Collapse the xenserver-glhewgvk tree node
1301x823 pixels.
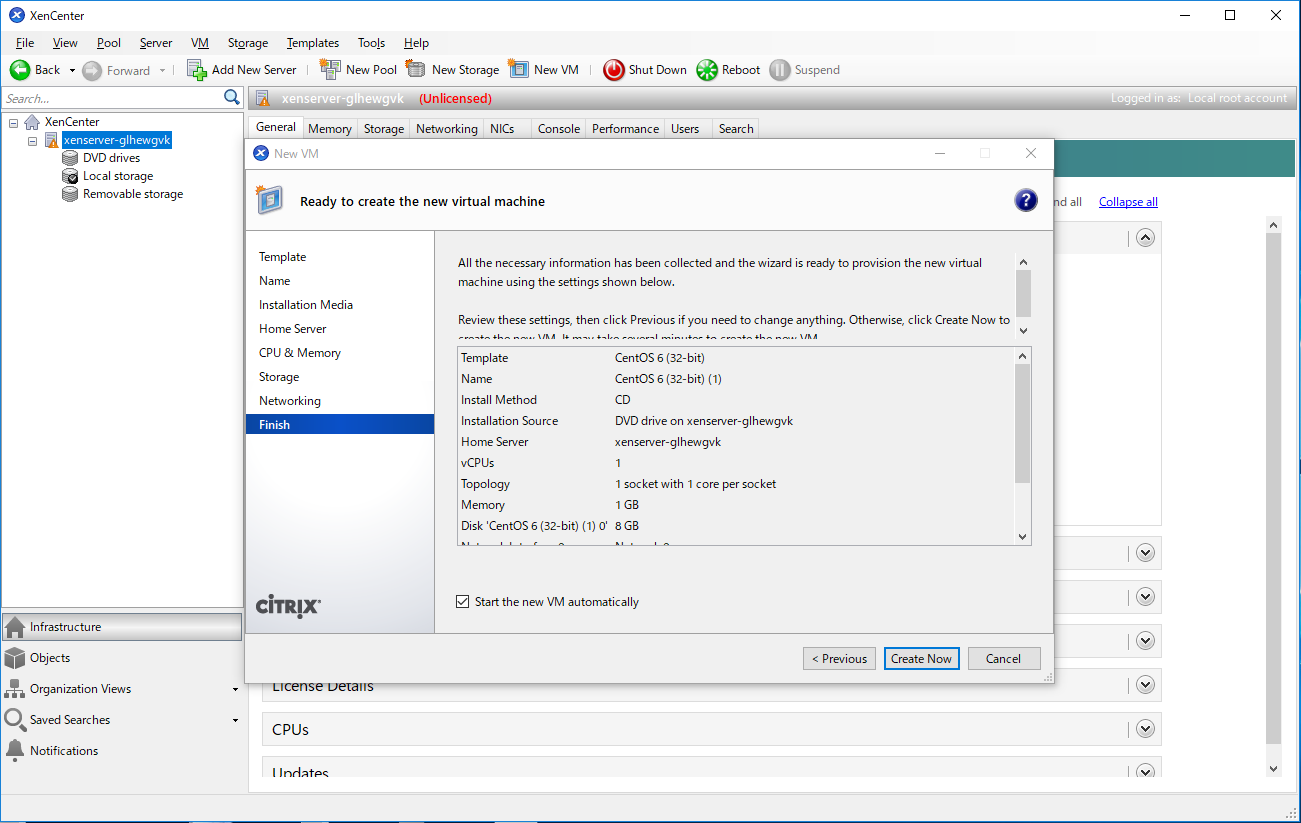pyautogui.click(x=33, y=141)
